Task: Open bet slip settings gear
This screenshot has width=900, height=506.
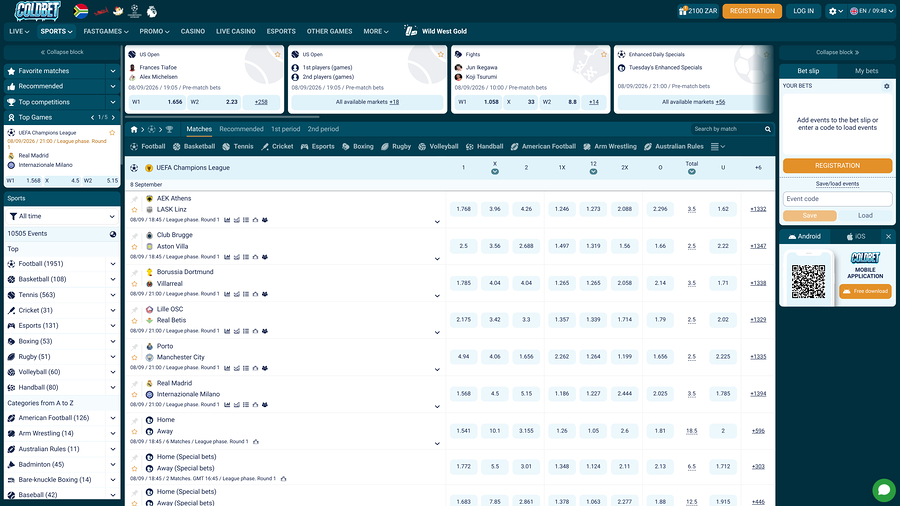Action: tap(886, 86)
